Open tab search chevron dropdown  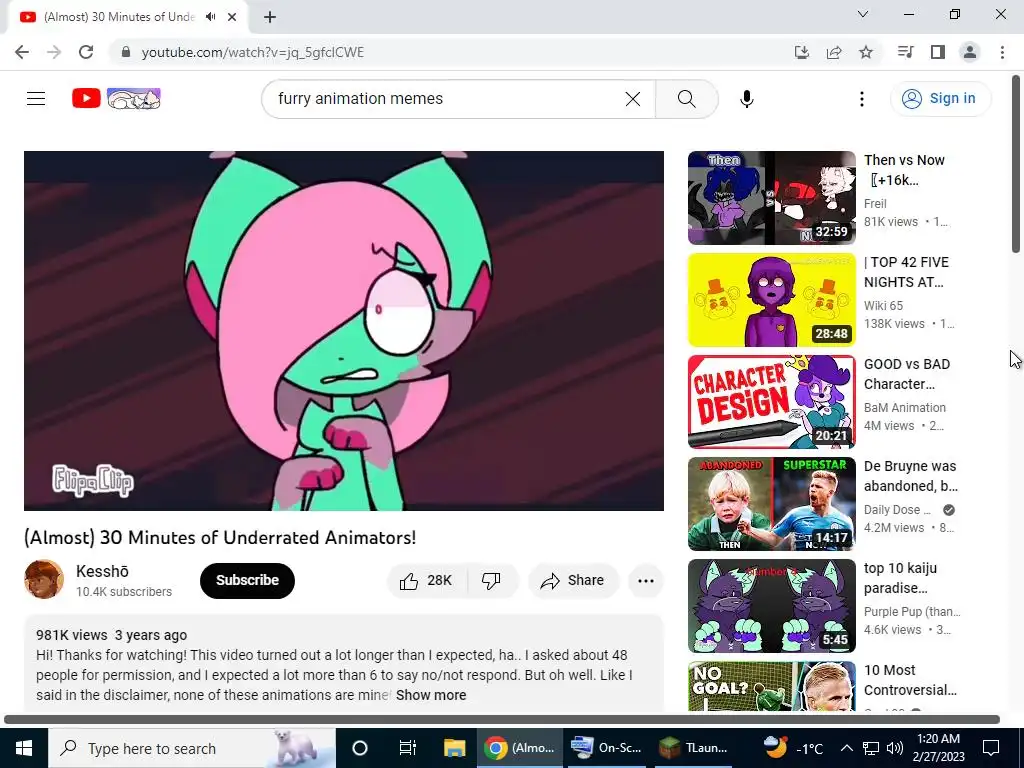click(863, 14)
